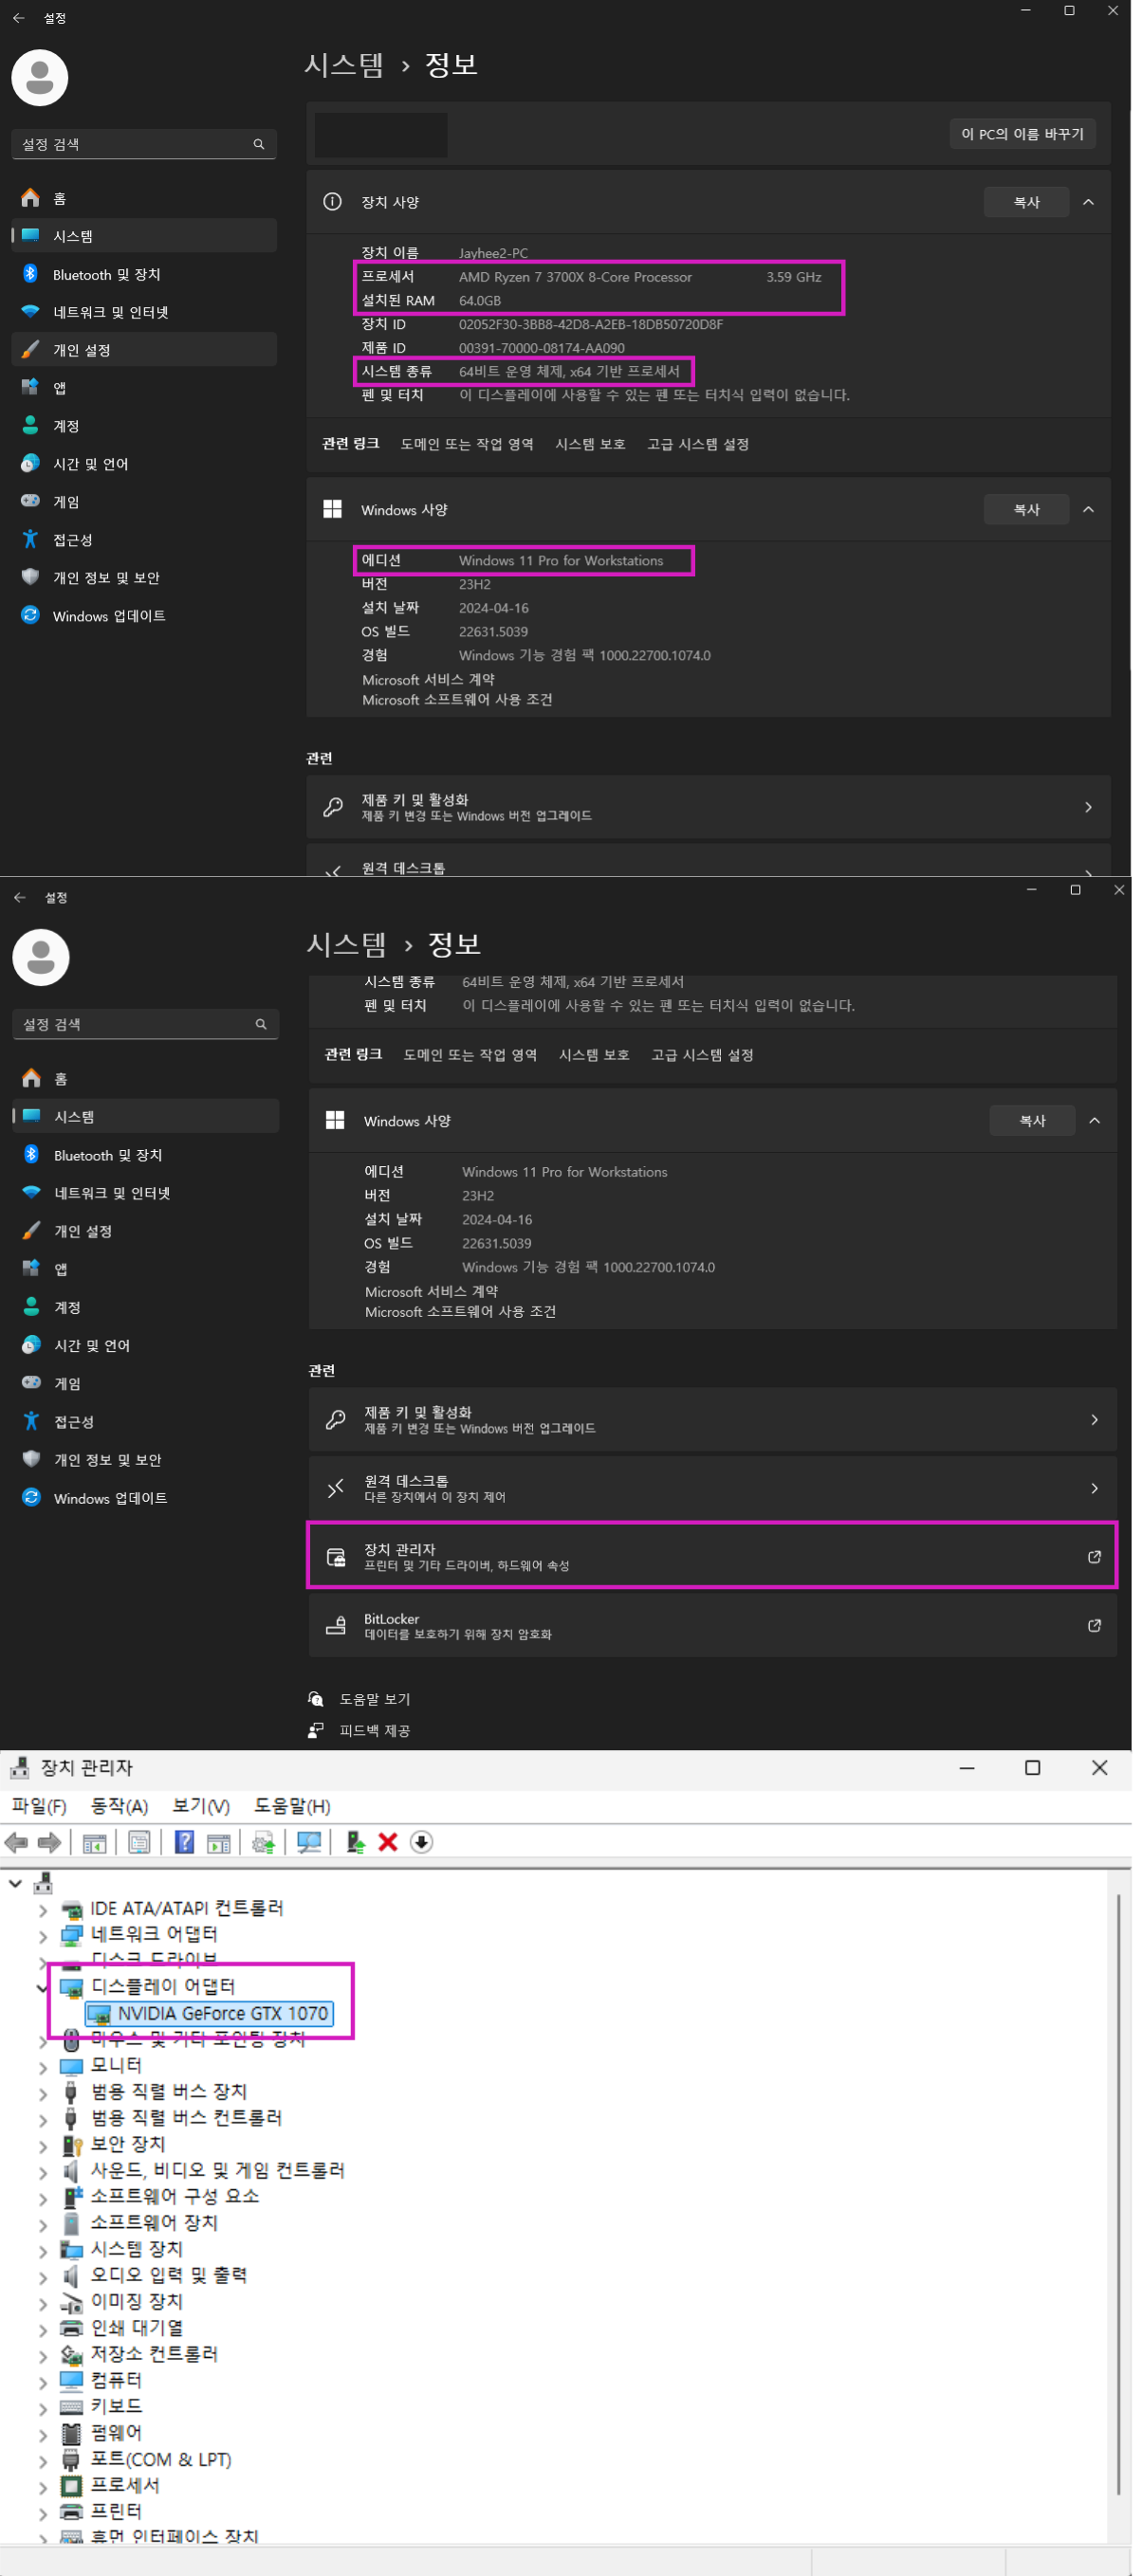Image resolution: width=1142 pixels, height=2576 pixels.
Task: Click profile avatar in Settings window showing BitLocker
Action: pos(41,957)
